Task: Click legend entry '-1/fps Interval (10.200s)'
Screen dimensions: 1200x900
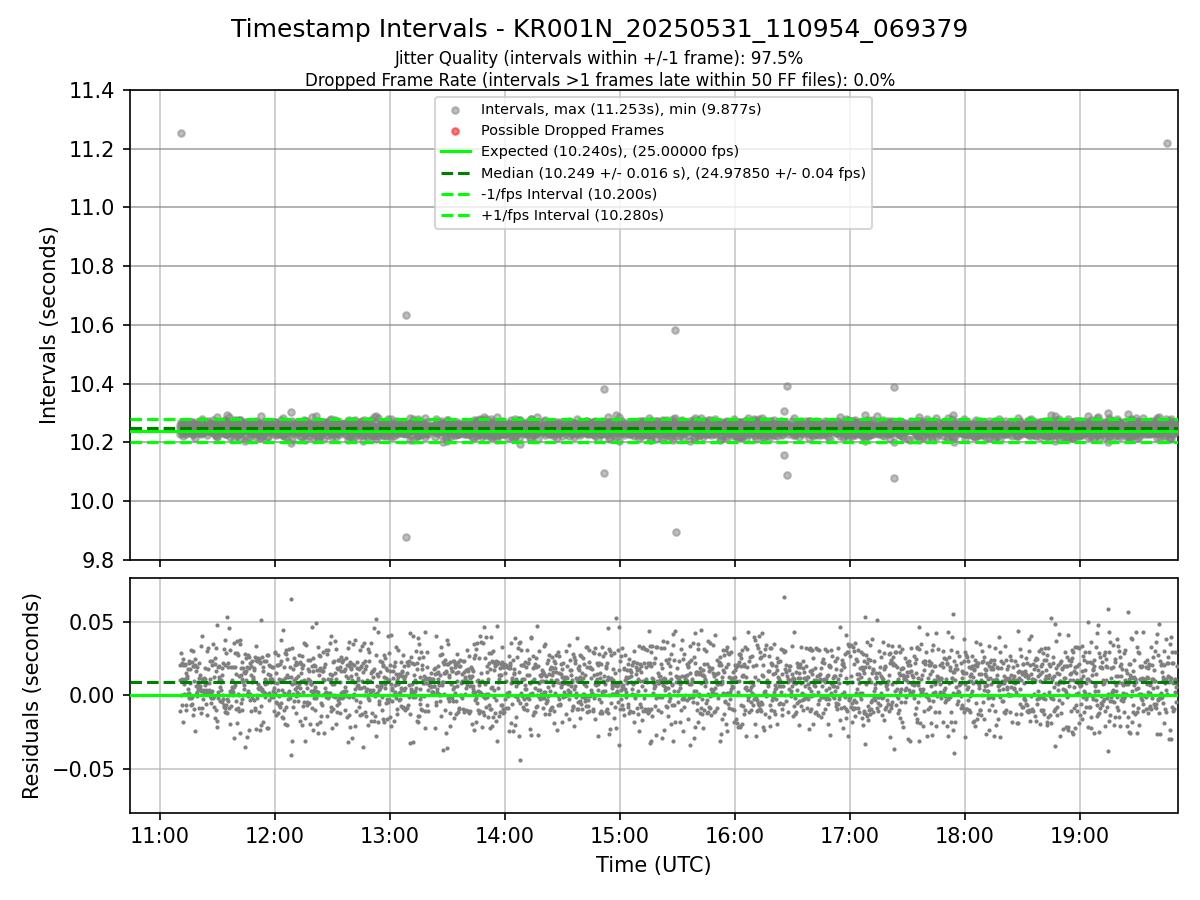Action: point(569,194)
